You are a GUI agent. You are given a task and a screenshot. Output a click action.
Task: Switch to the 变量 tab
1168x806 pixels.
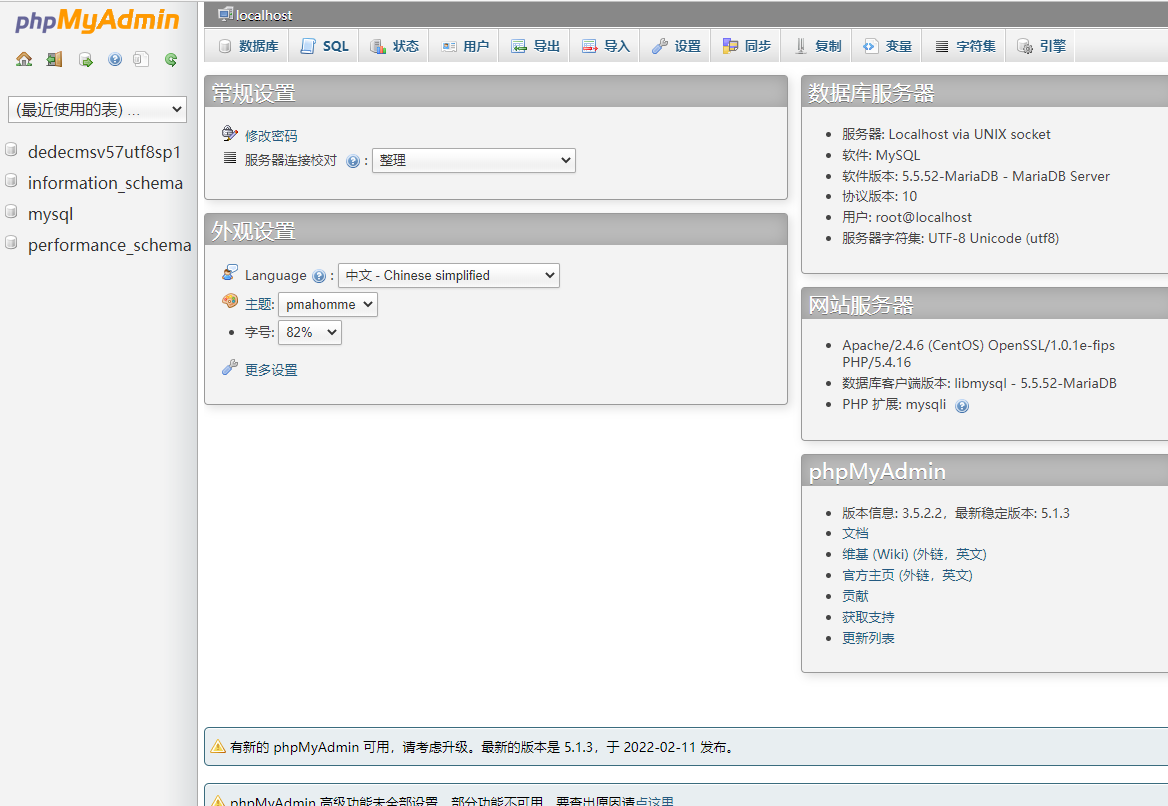coord(887,46)
